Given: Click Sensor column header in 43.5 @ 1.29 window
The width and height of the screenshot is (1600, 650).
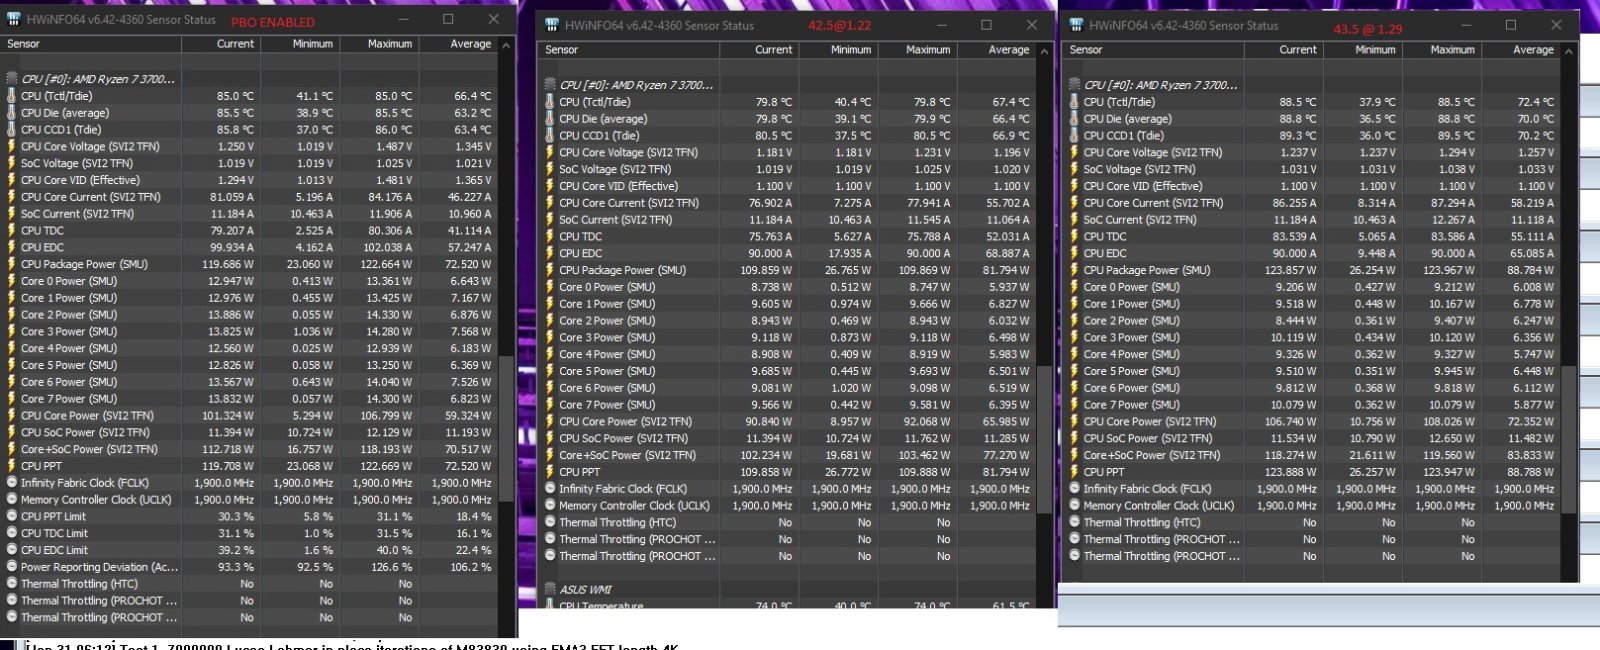Looking at the screenshot, I should [1153, 49].
